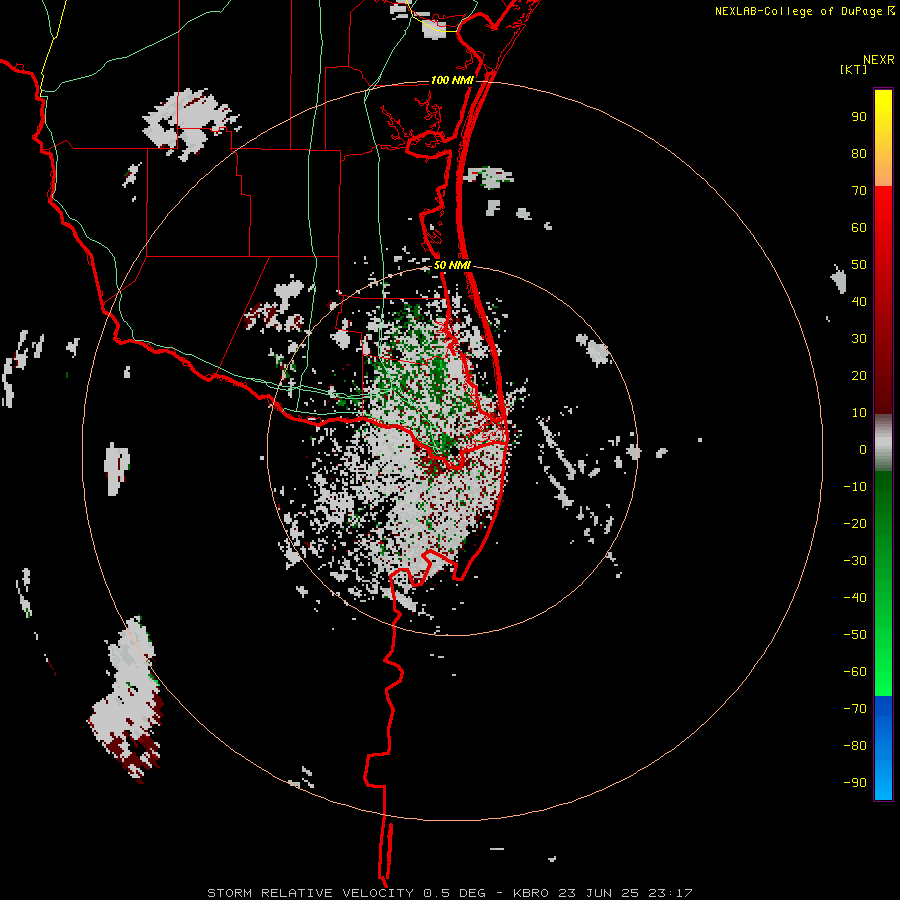Image resolution: width=900 pixels, height=900 pixels.
Task: Click the positive 30 scale value
Action: pos(859,339)
